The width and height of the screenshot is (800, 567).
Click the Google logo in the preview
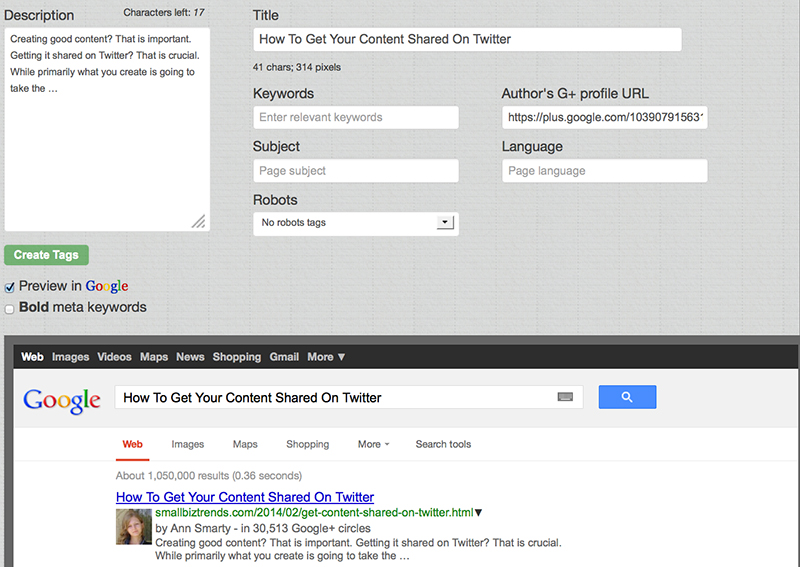[62, 401]
